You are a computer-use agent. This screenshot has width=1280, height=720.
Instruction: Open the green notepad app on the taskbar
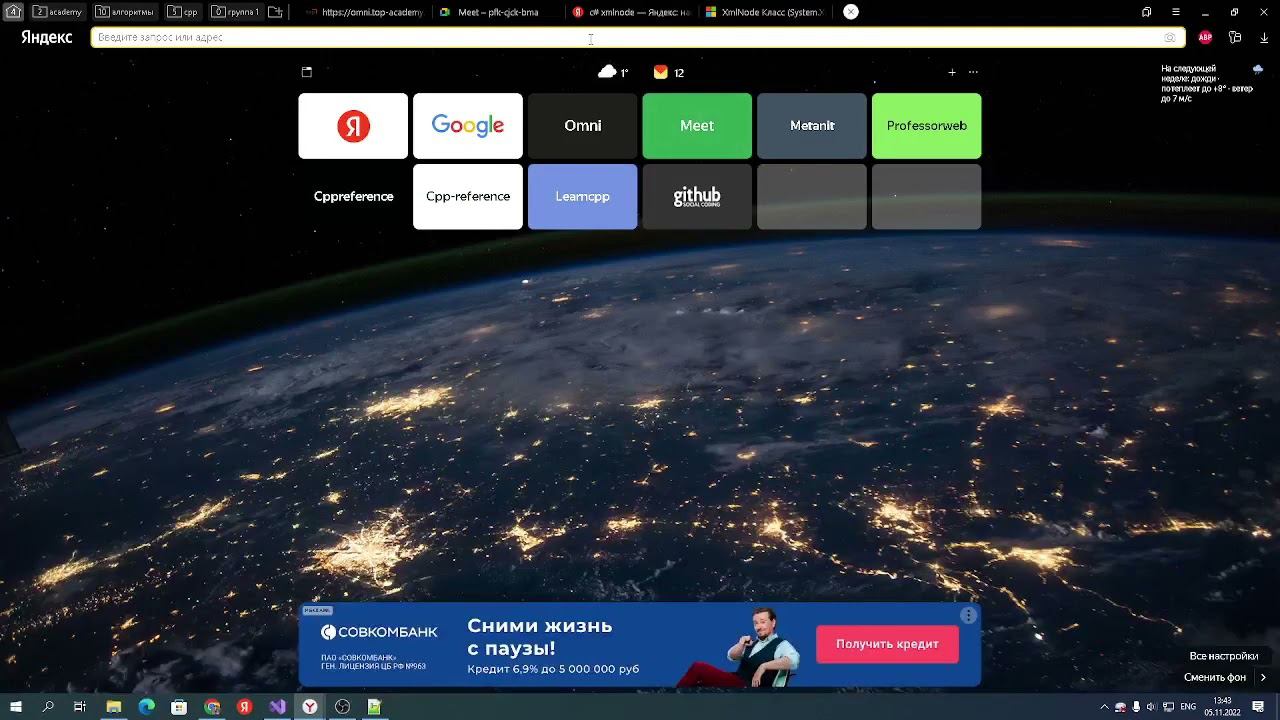(x=375, y=707)
